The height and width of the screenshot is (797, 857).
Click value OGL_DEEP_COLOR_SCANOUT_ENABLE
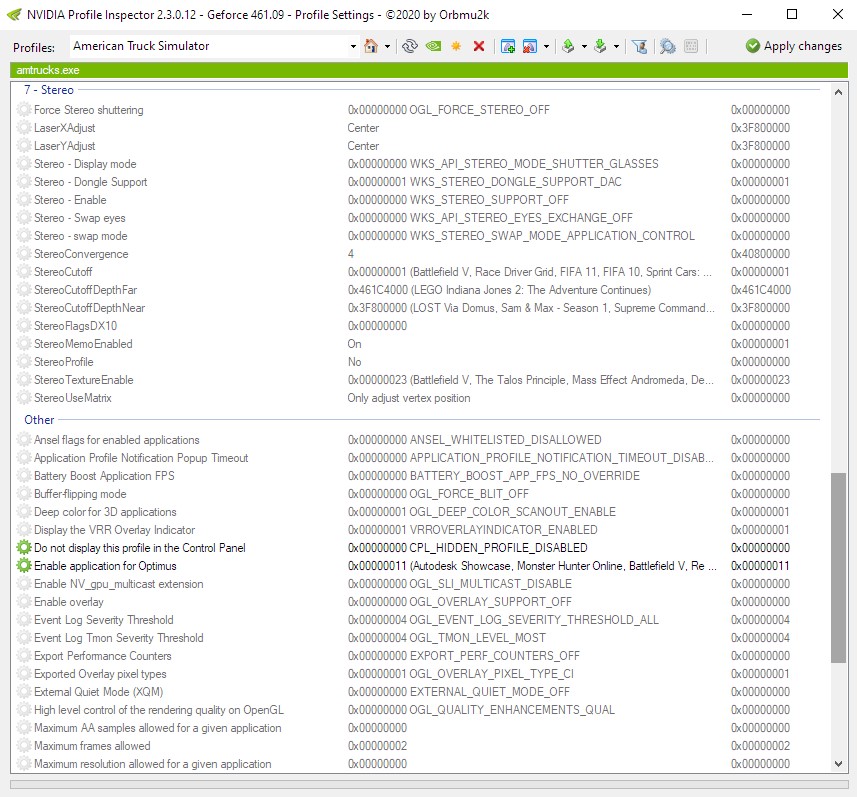513,512
